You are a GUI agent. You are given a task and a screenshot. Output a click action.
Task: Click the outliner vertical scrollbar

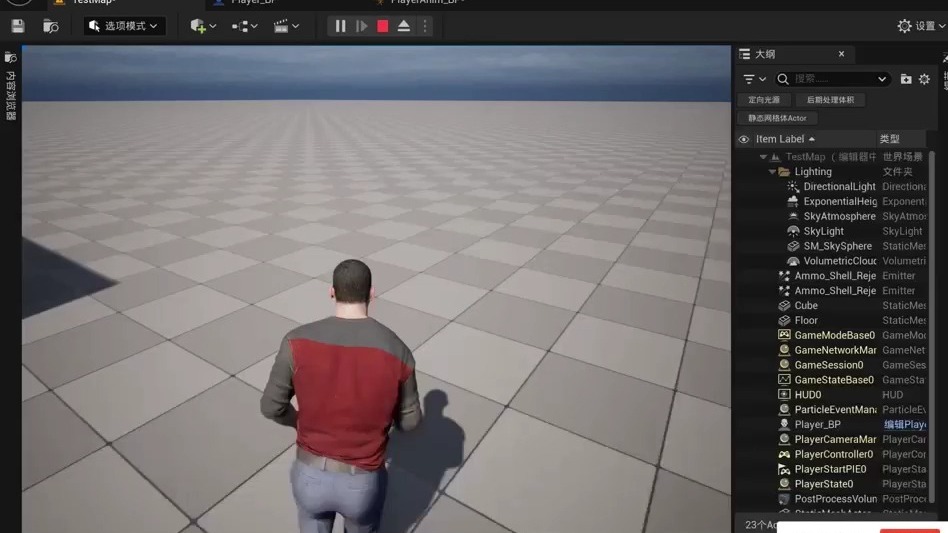(x=932, y=326)
